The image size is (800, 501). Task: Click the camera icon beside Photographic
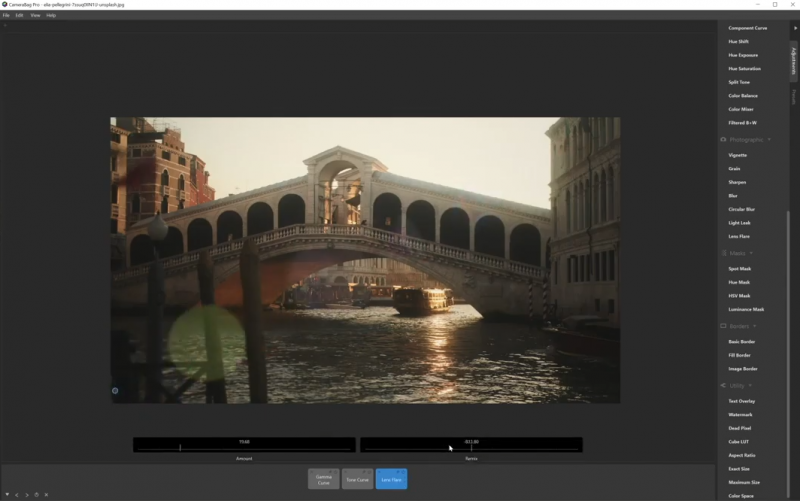point(723,140)
